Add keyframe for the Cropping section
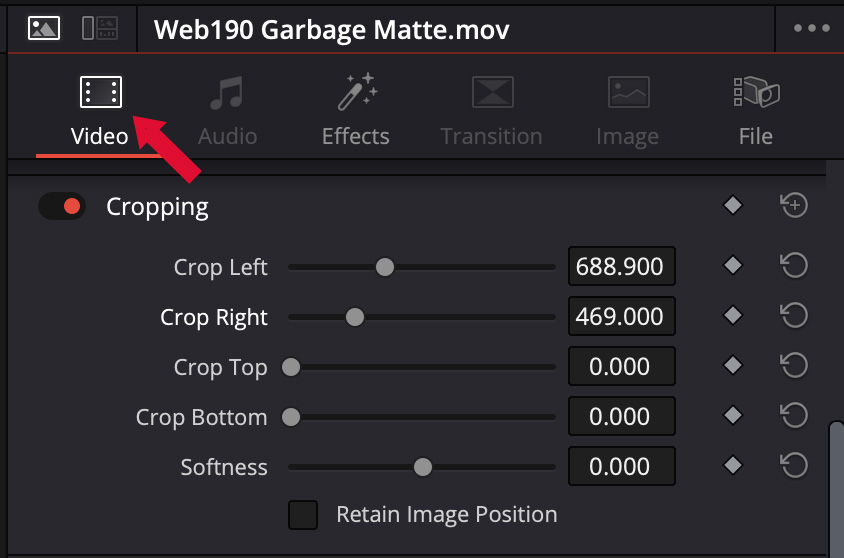The width and height of the screenshot is (844, 558). tap(733, 206)
